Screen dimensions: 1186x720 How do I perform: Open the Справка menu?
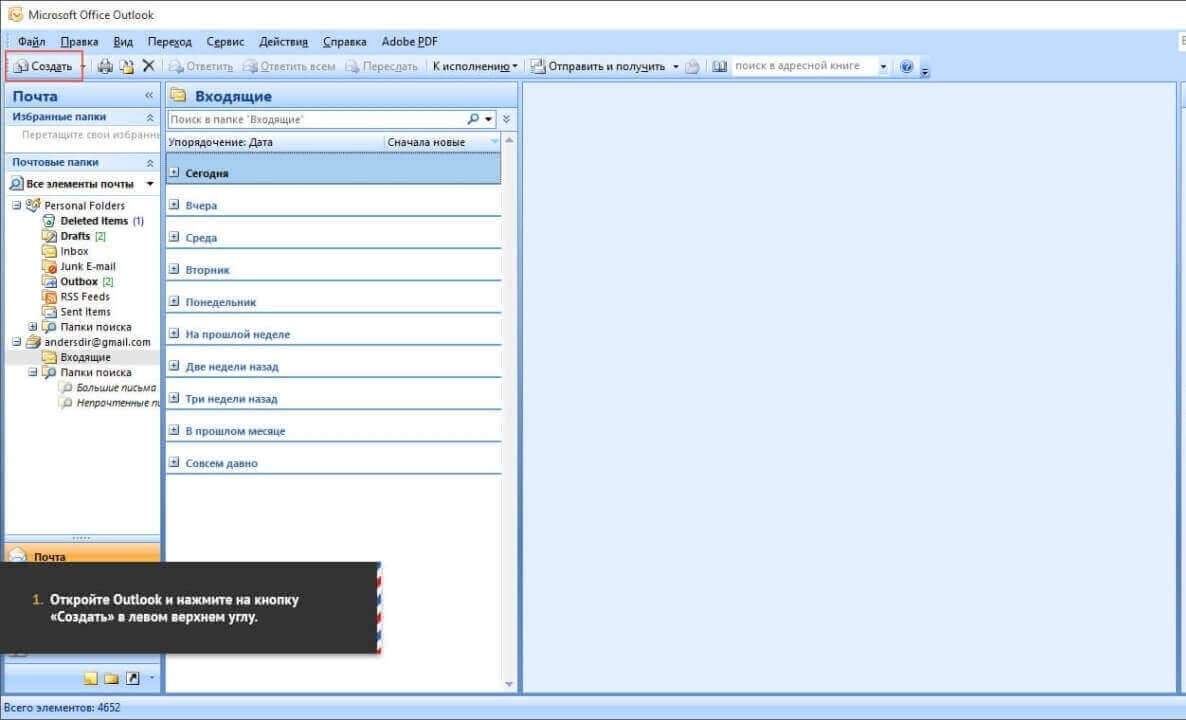[x=344, y=42]
